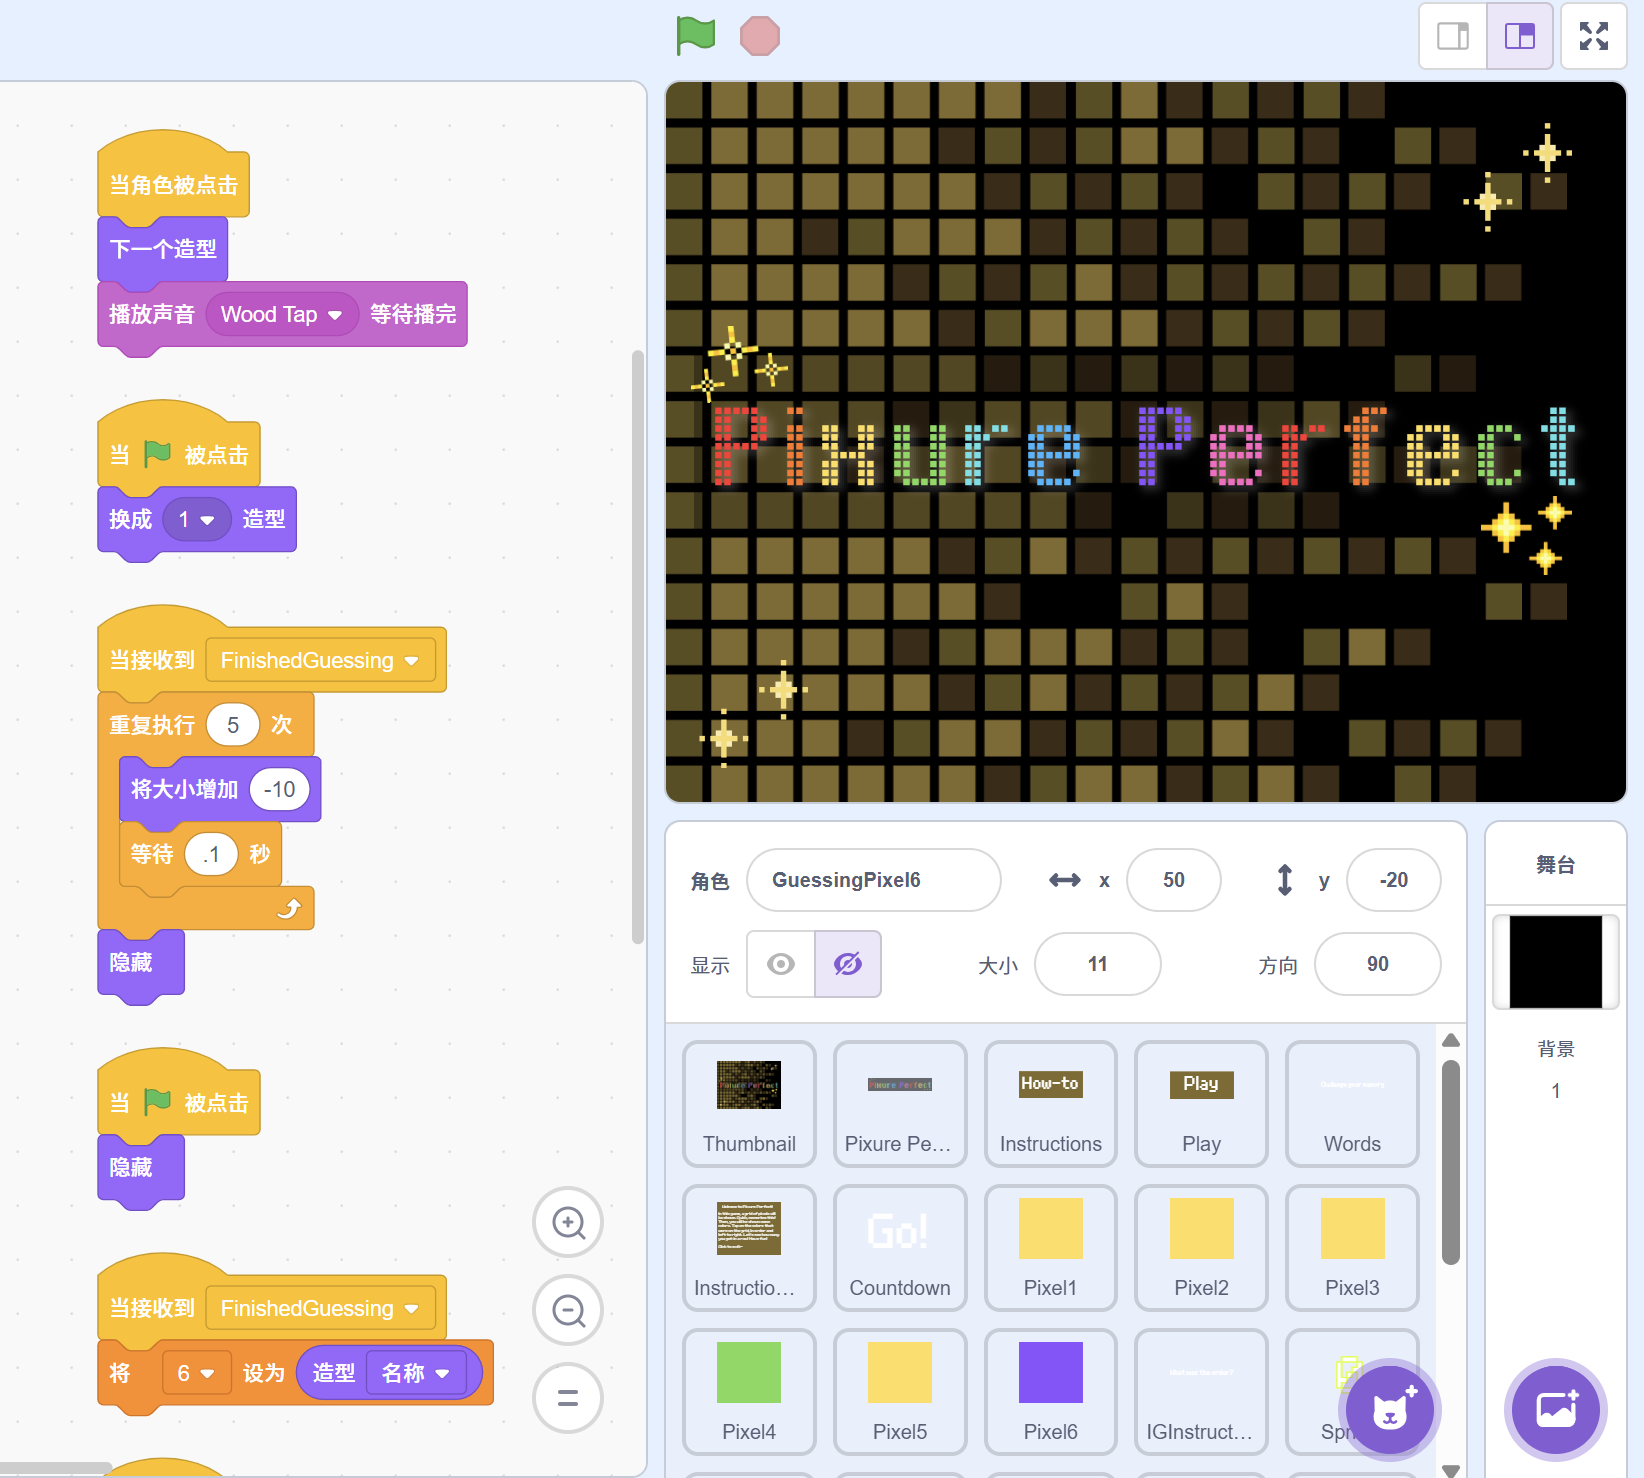Open the choose a backdrop button
Image resolution: width=1644 pixels, height=1478 pixels.
point(1555,1410)
